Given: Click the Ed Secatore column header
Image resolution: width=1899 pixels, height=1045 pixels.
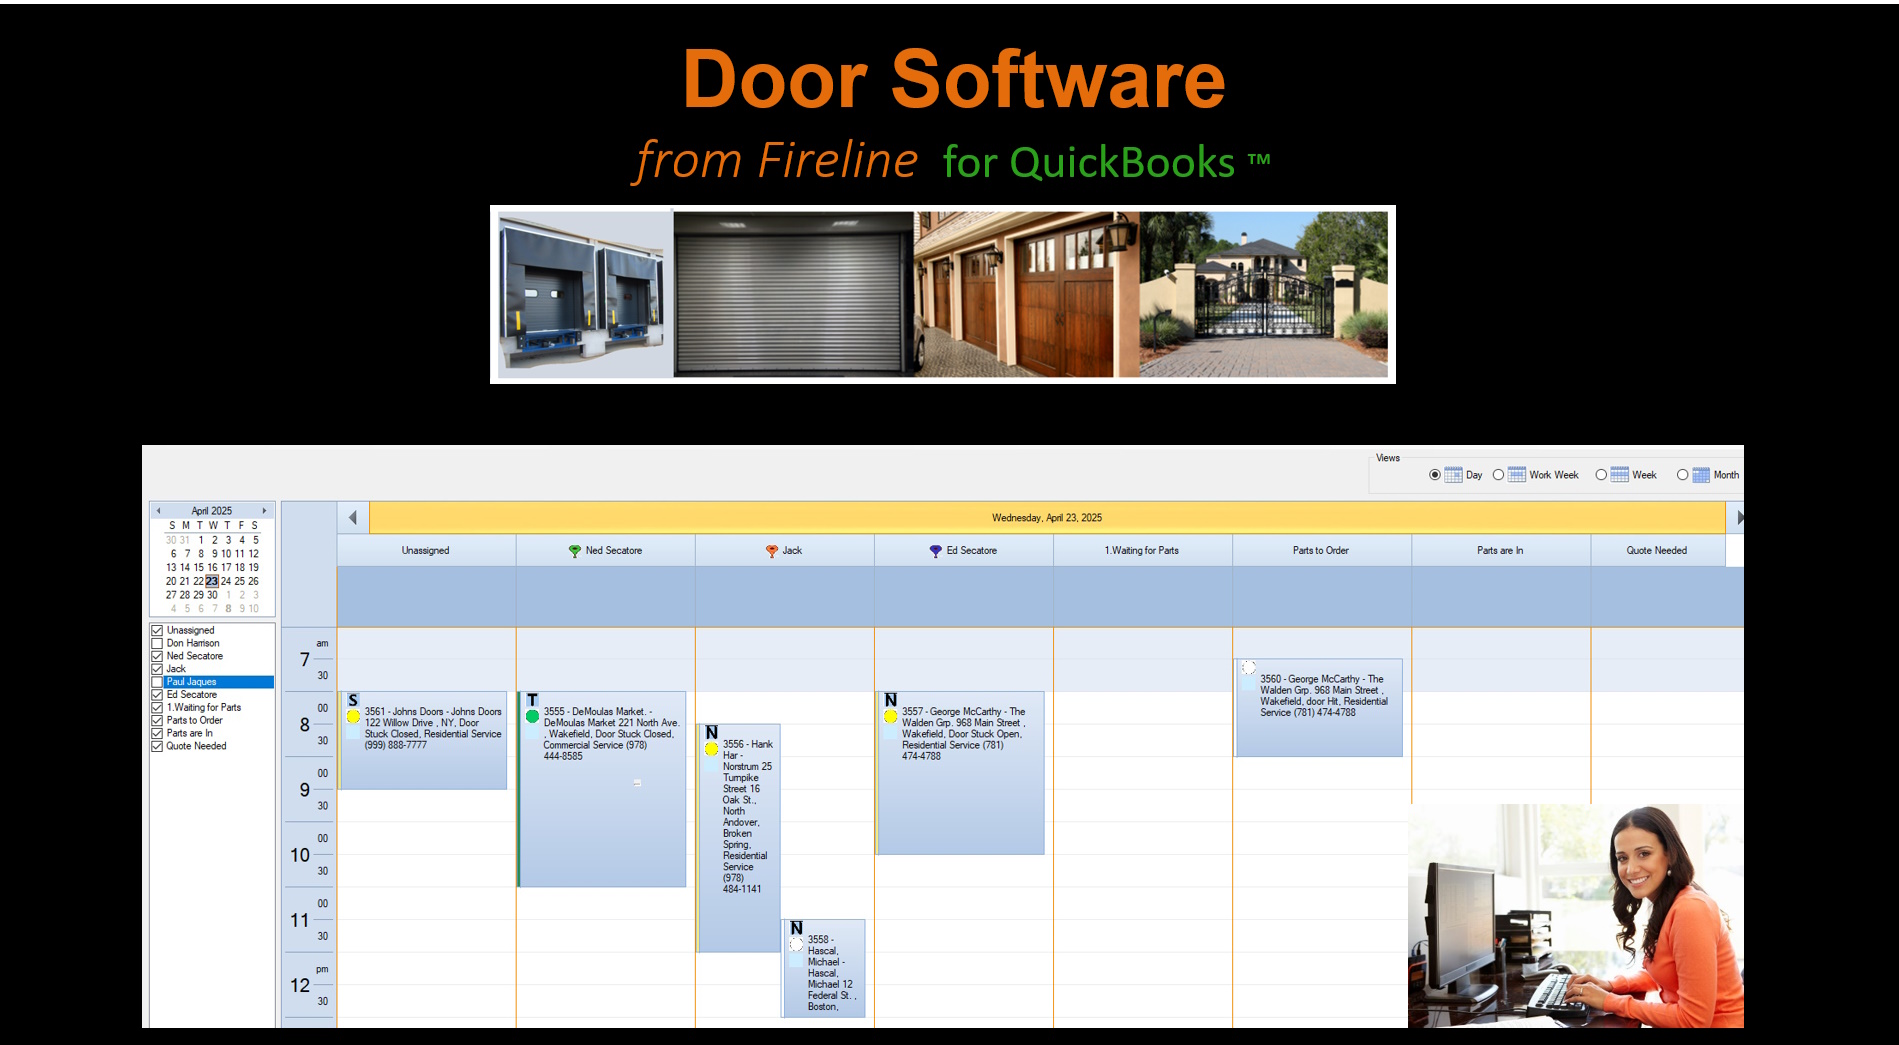Looking at the screenshot, I should coord(964,550).
